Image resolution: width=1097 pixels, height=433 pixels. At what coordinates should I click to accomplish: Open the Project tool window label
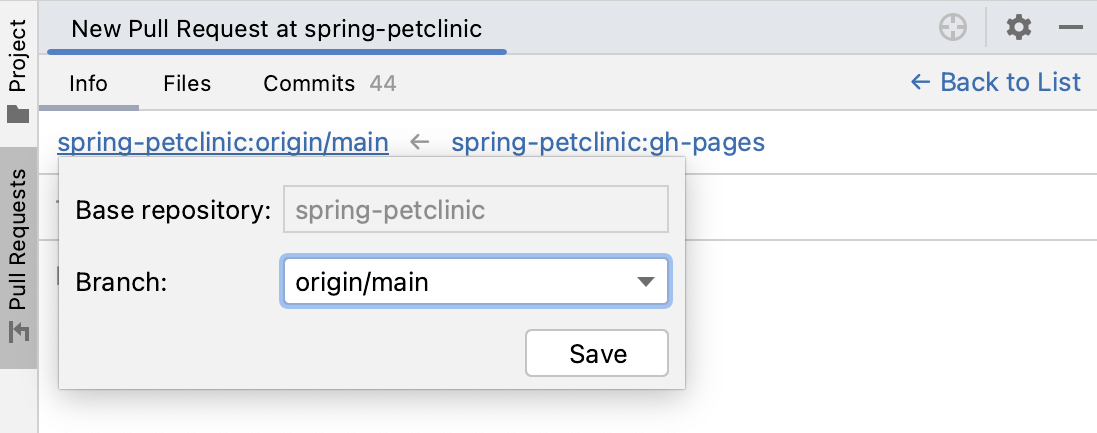18,56
